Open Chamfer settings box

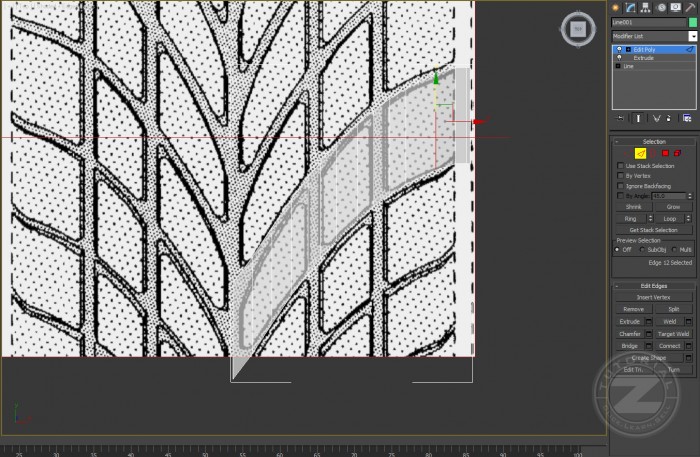[x=649, y=334]
